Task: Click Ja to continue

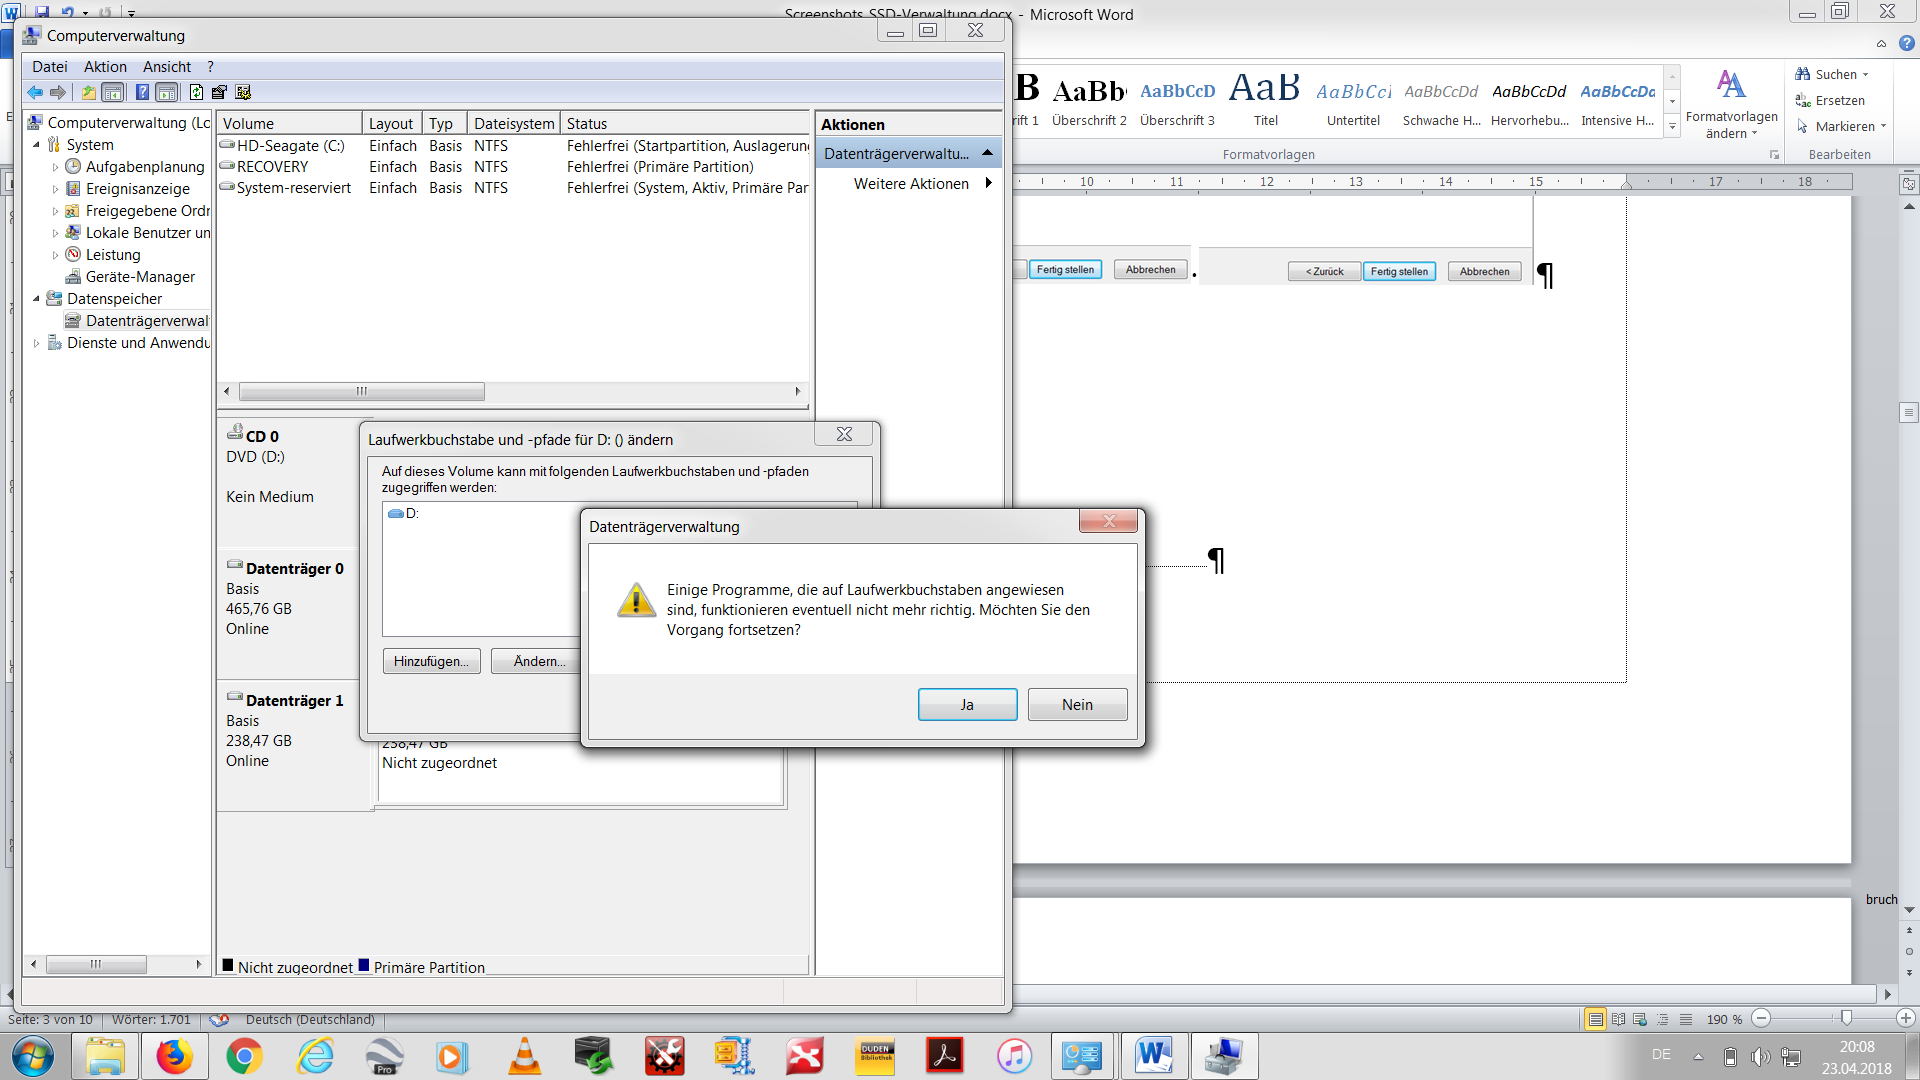Action: pos(967,704)
